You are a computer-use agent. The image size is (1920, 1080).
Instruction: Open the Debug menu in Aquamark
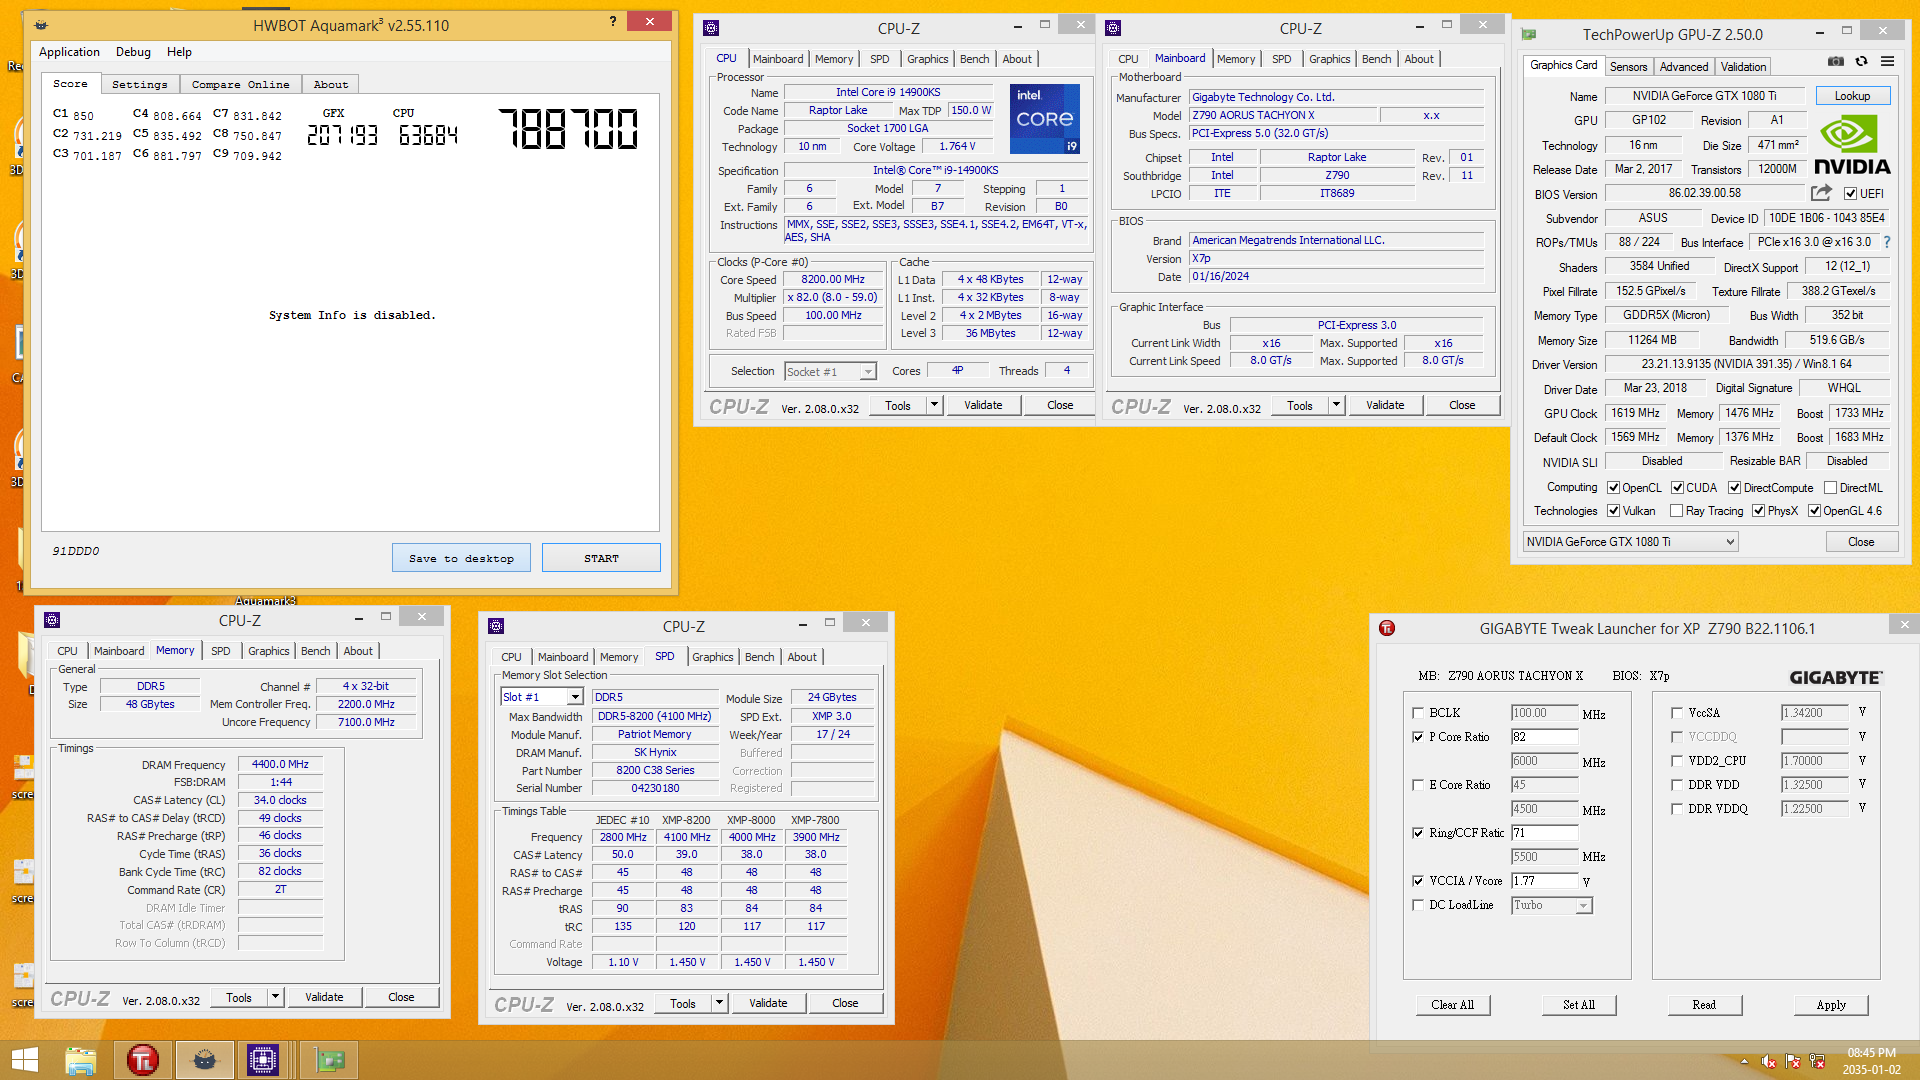point(133,52)
